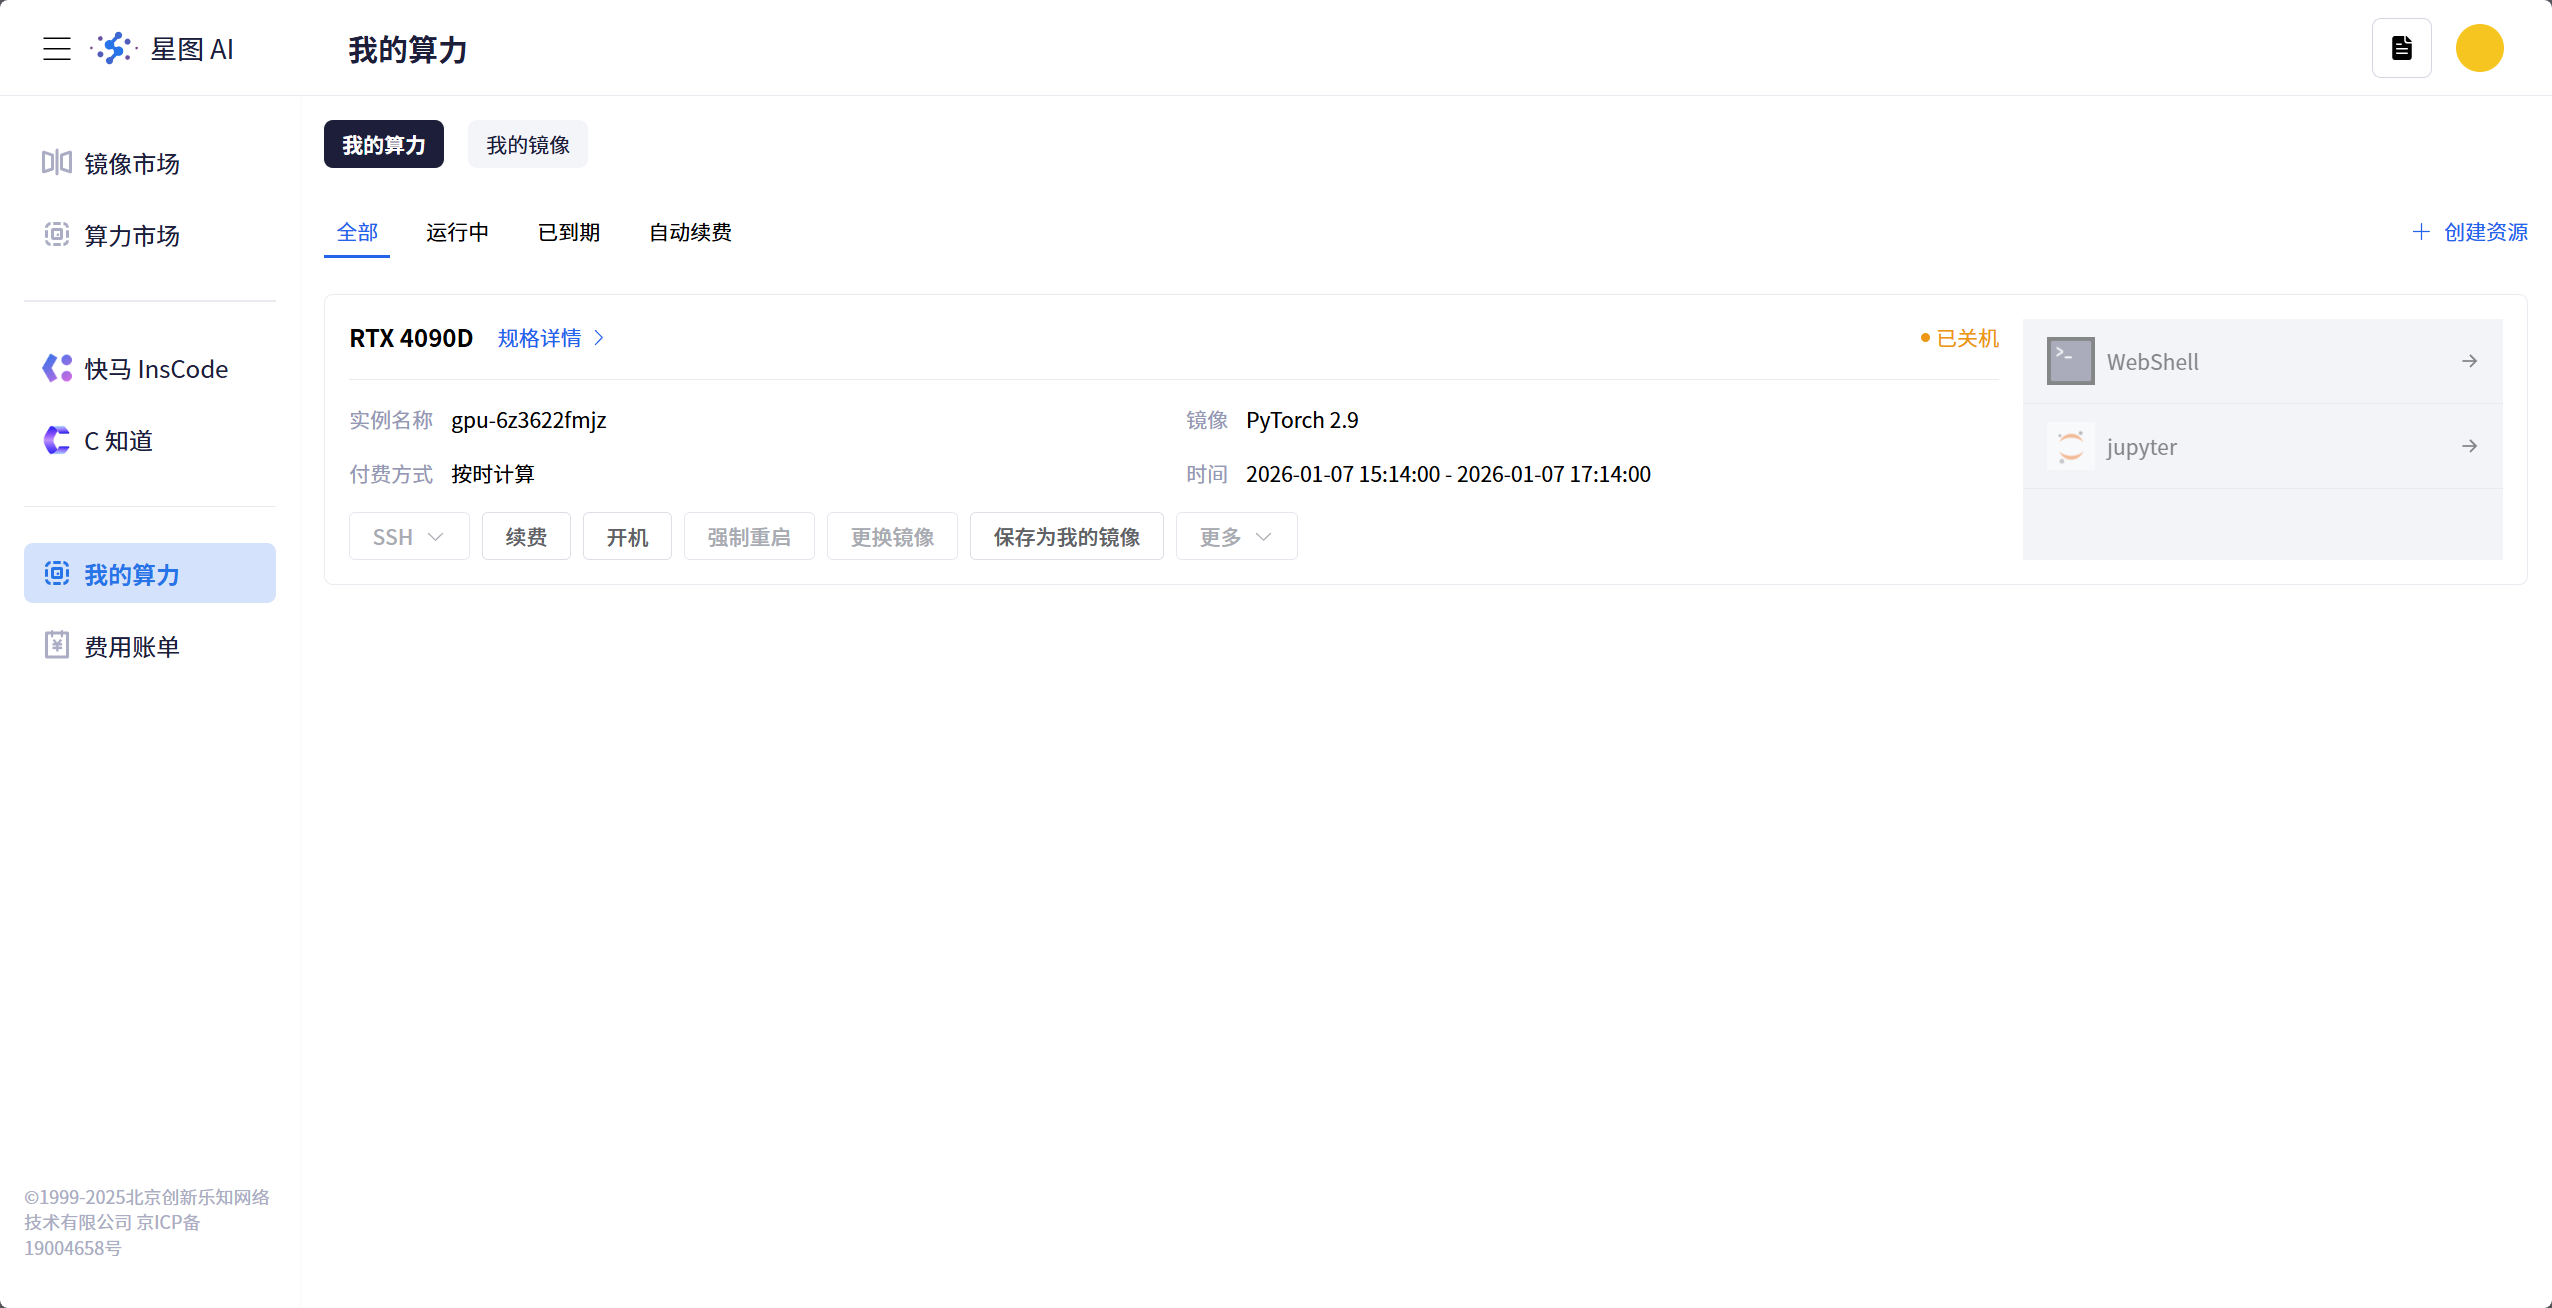2552x1308 pixels.
Task: Open the 镜像市场 sidebar item
Action: pos(131,163)
